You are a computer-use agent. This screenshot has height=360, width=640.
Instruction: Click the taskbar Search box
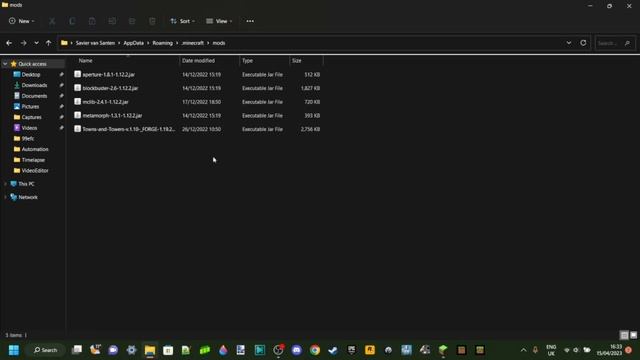pyautogui.click(x=46, y=350)
